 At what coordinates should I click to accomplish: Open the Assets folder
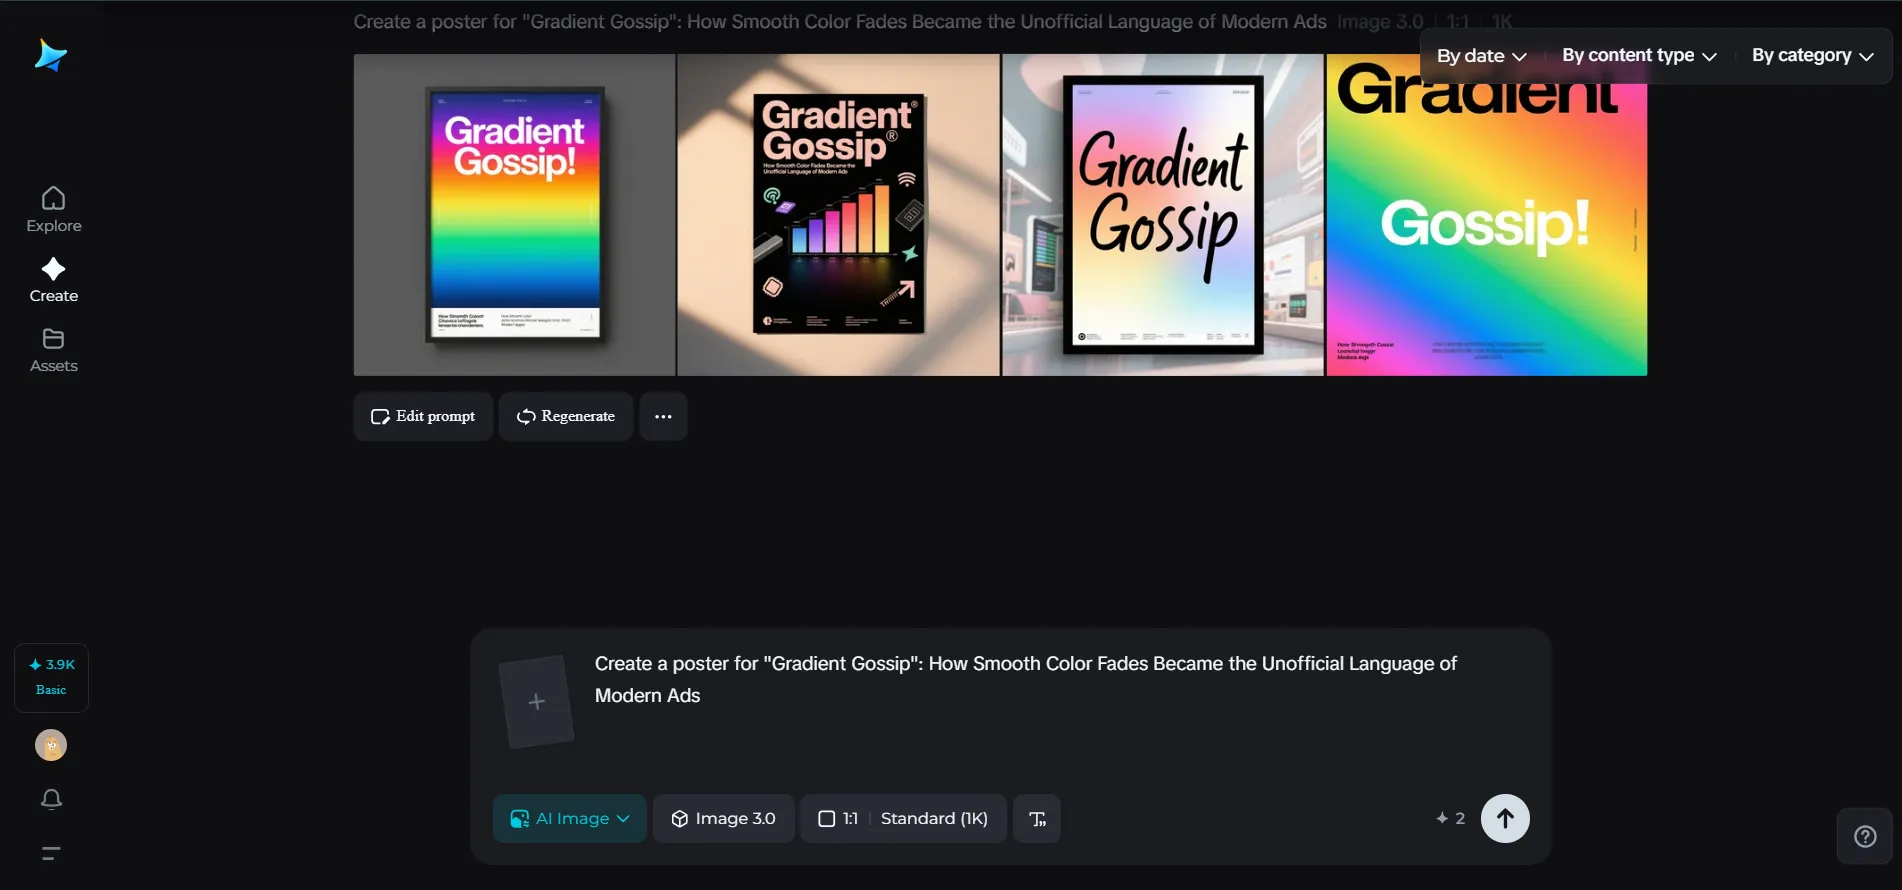click(x=54, y=350)
